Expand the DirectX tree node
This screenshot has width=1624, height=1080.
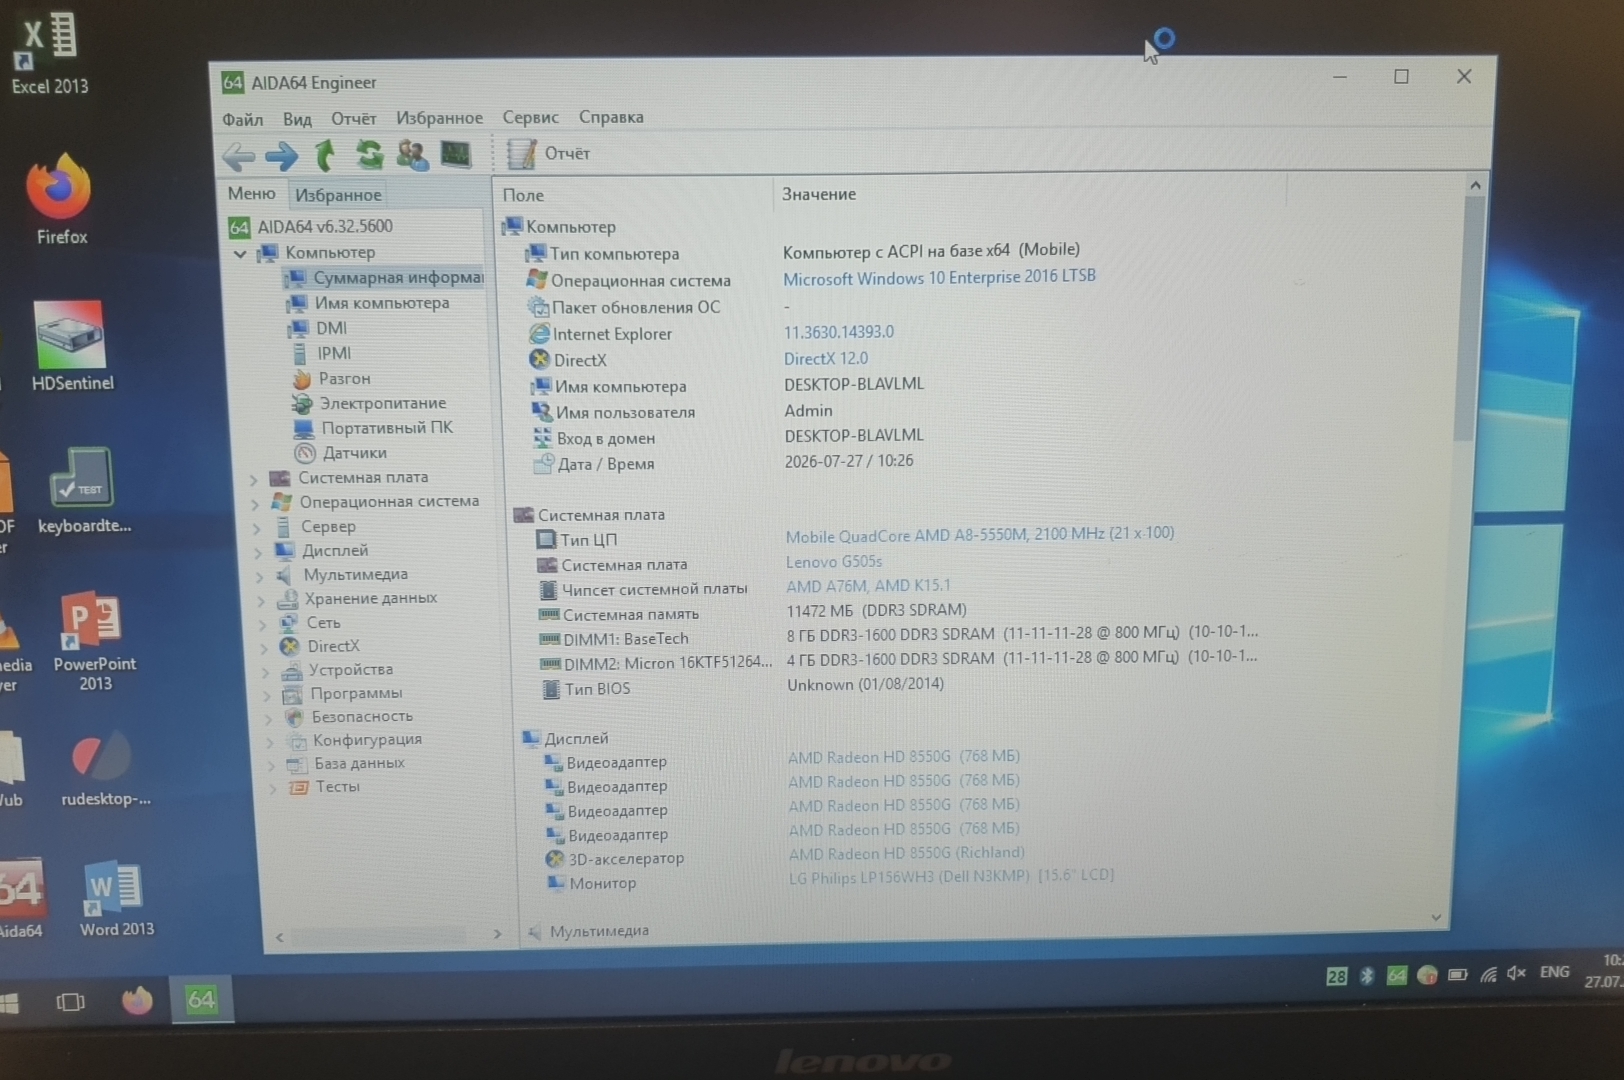265,648
